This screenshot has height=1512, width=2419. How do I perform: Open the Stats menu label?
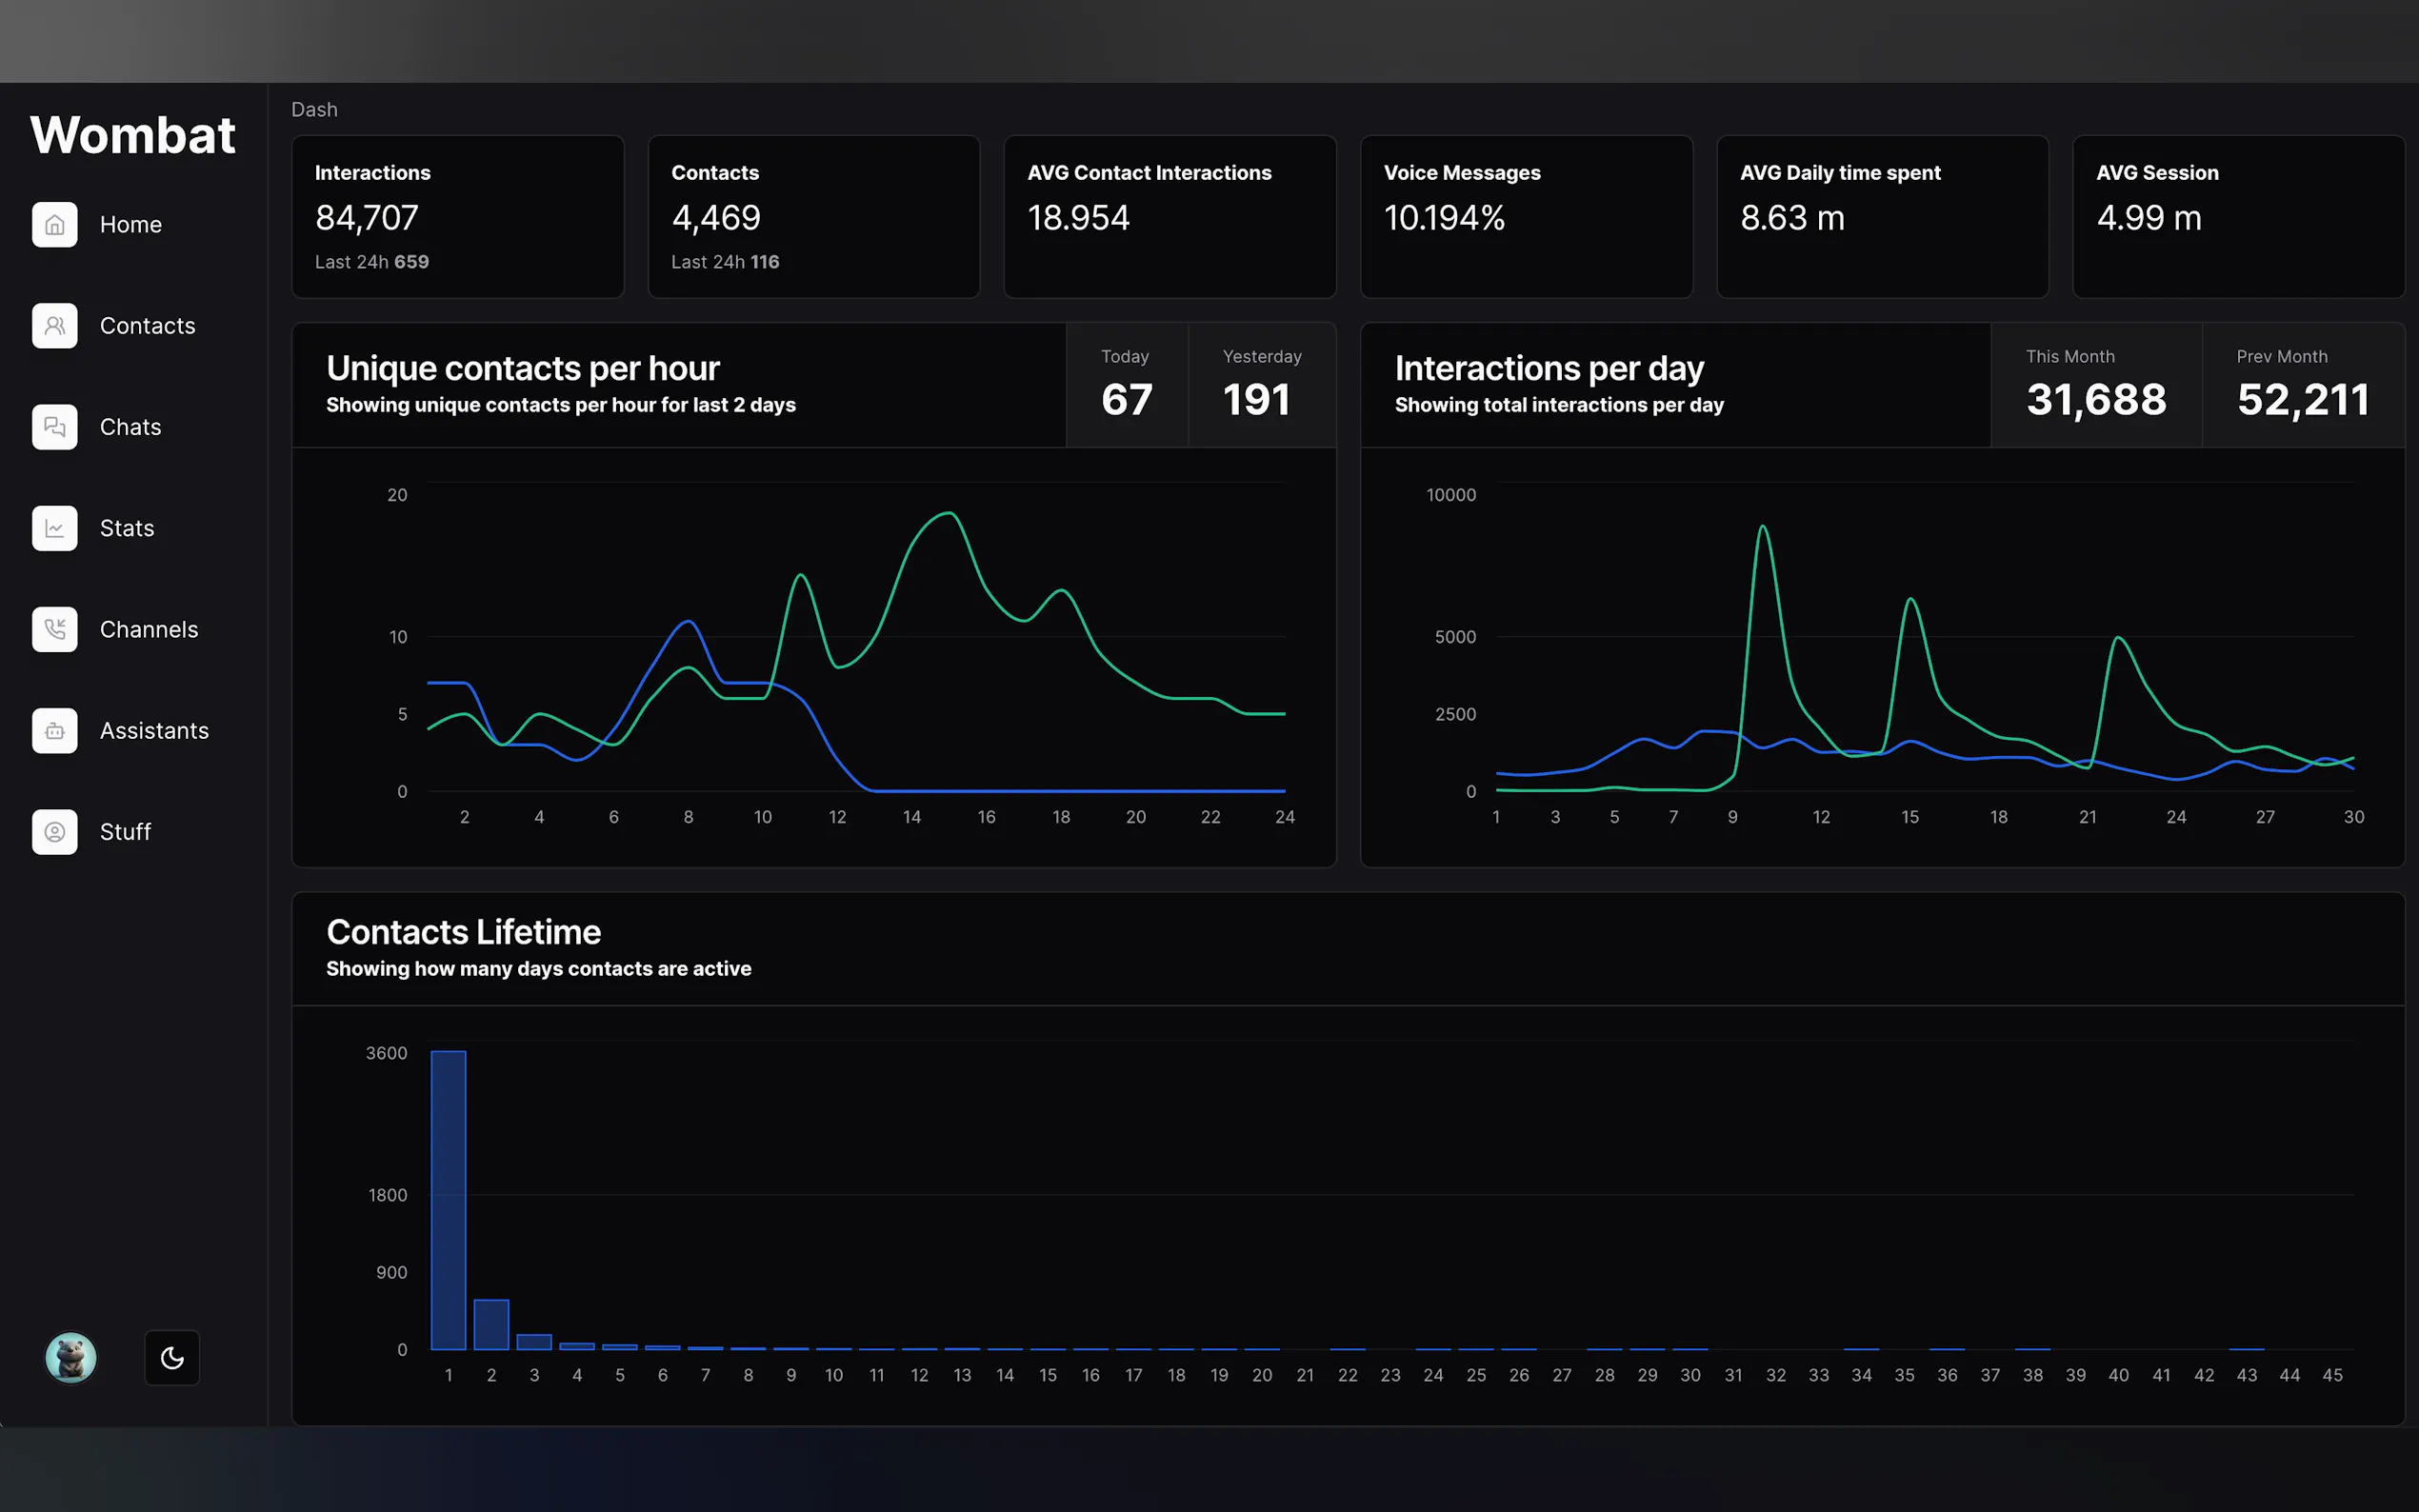127,528
